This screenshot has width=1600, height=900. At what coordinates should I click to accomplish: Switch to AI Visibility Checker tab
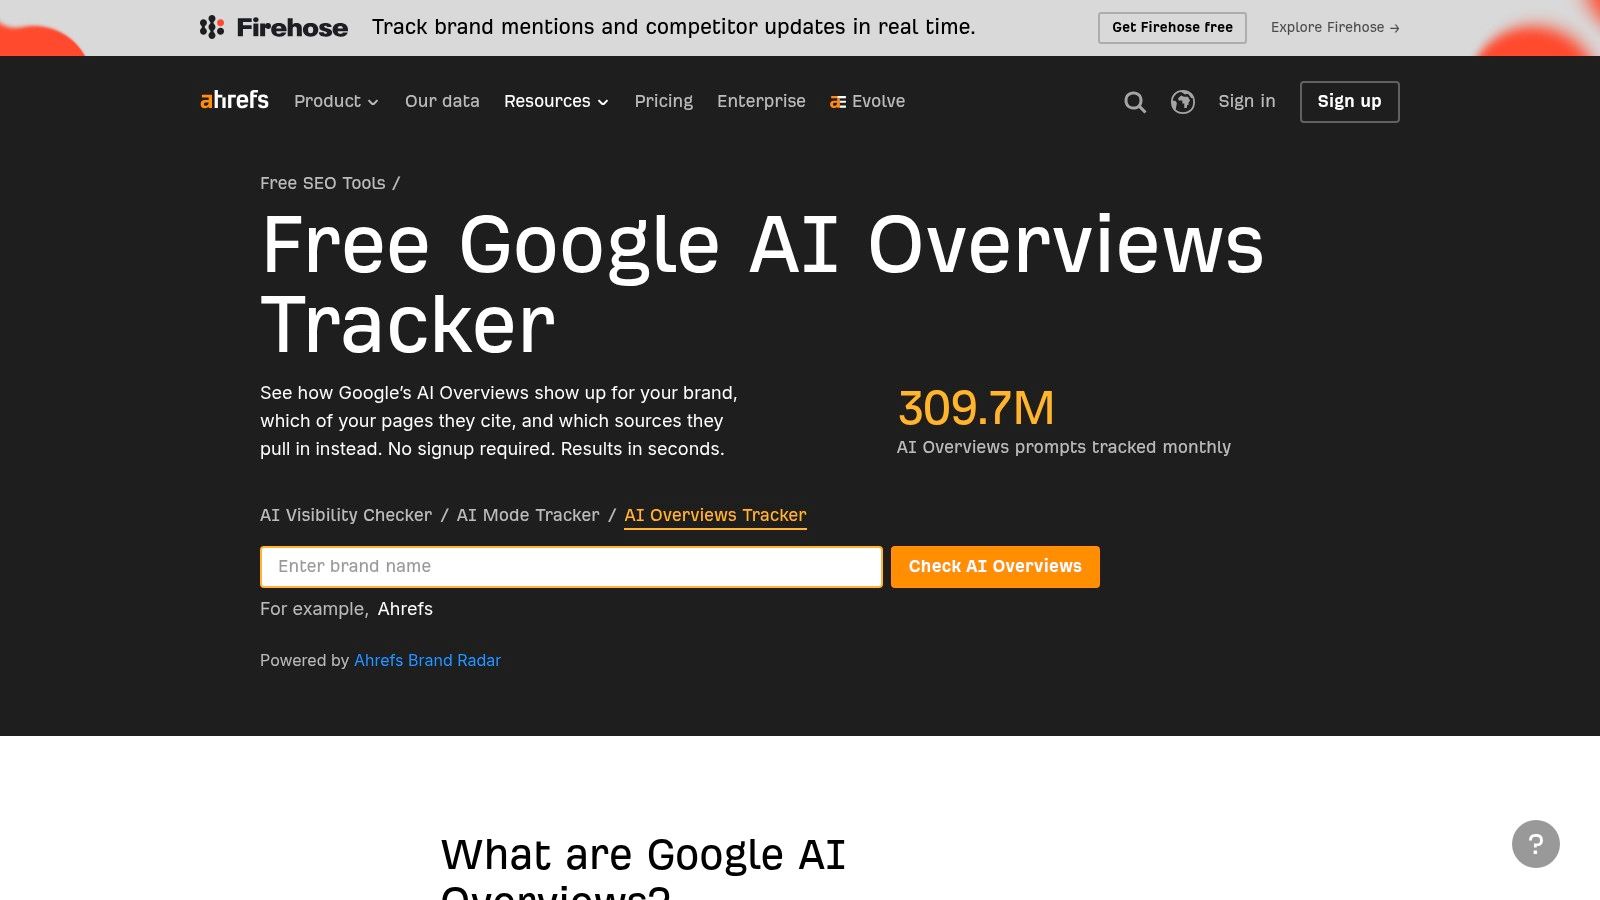(346, 515)
